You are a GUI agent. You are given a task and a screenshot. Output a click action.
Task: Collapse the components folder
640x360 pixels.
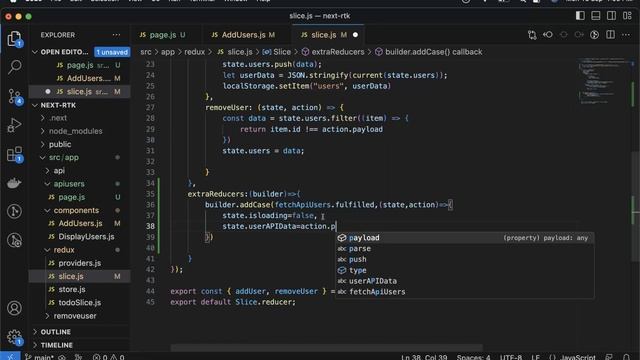coord(76,210)
